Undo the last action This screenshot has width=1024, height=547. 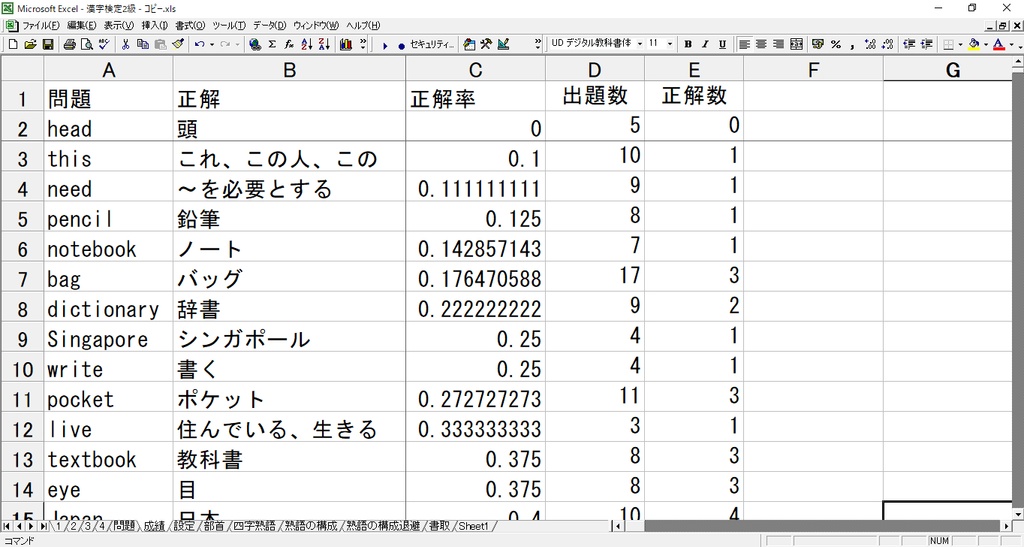(199, 44)
